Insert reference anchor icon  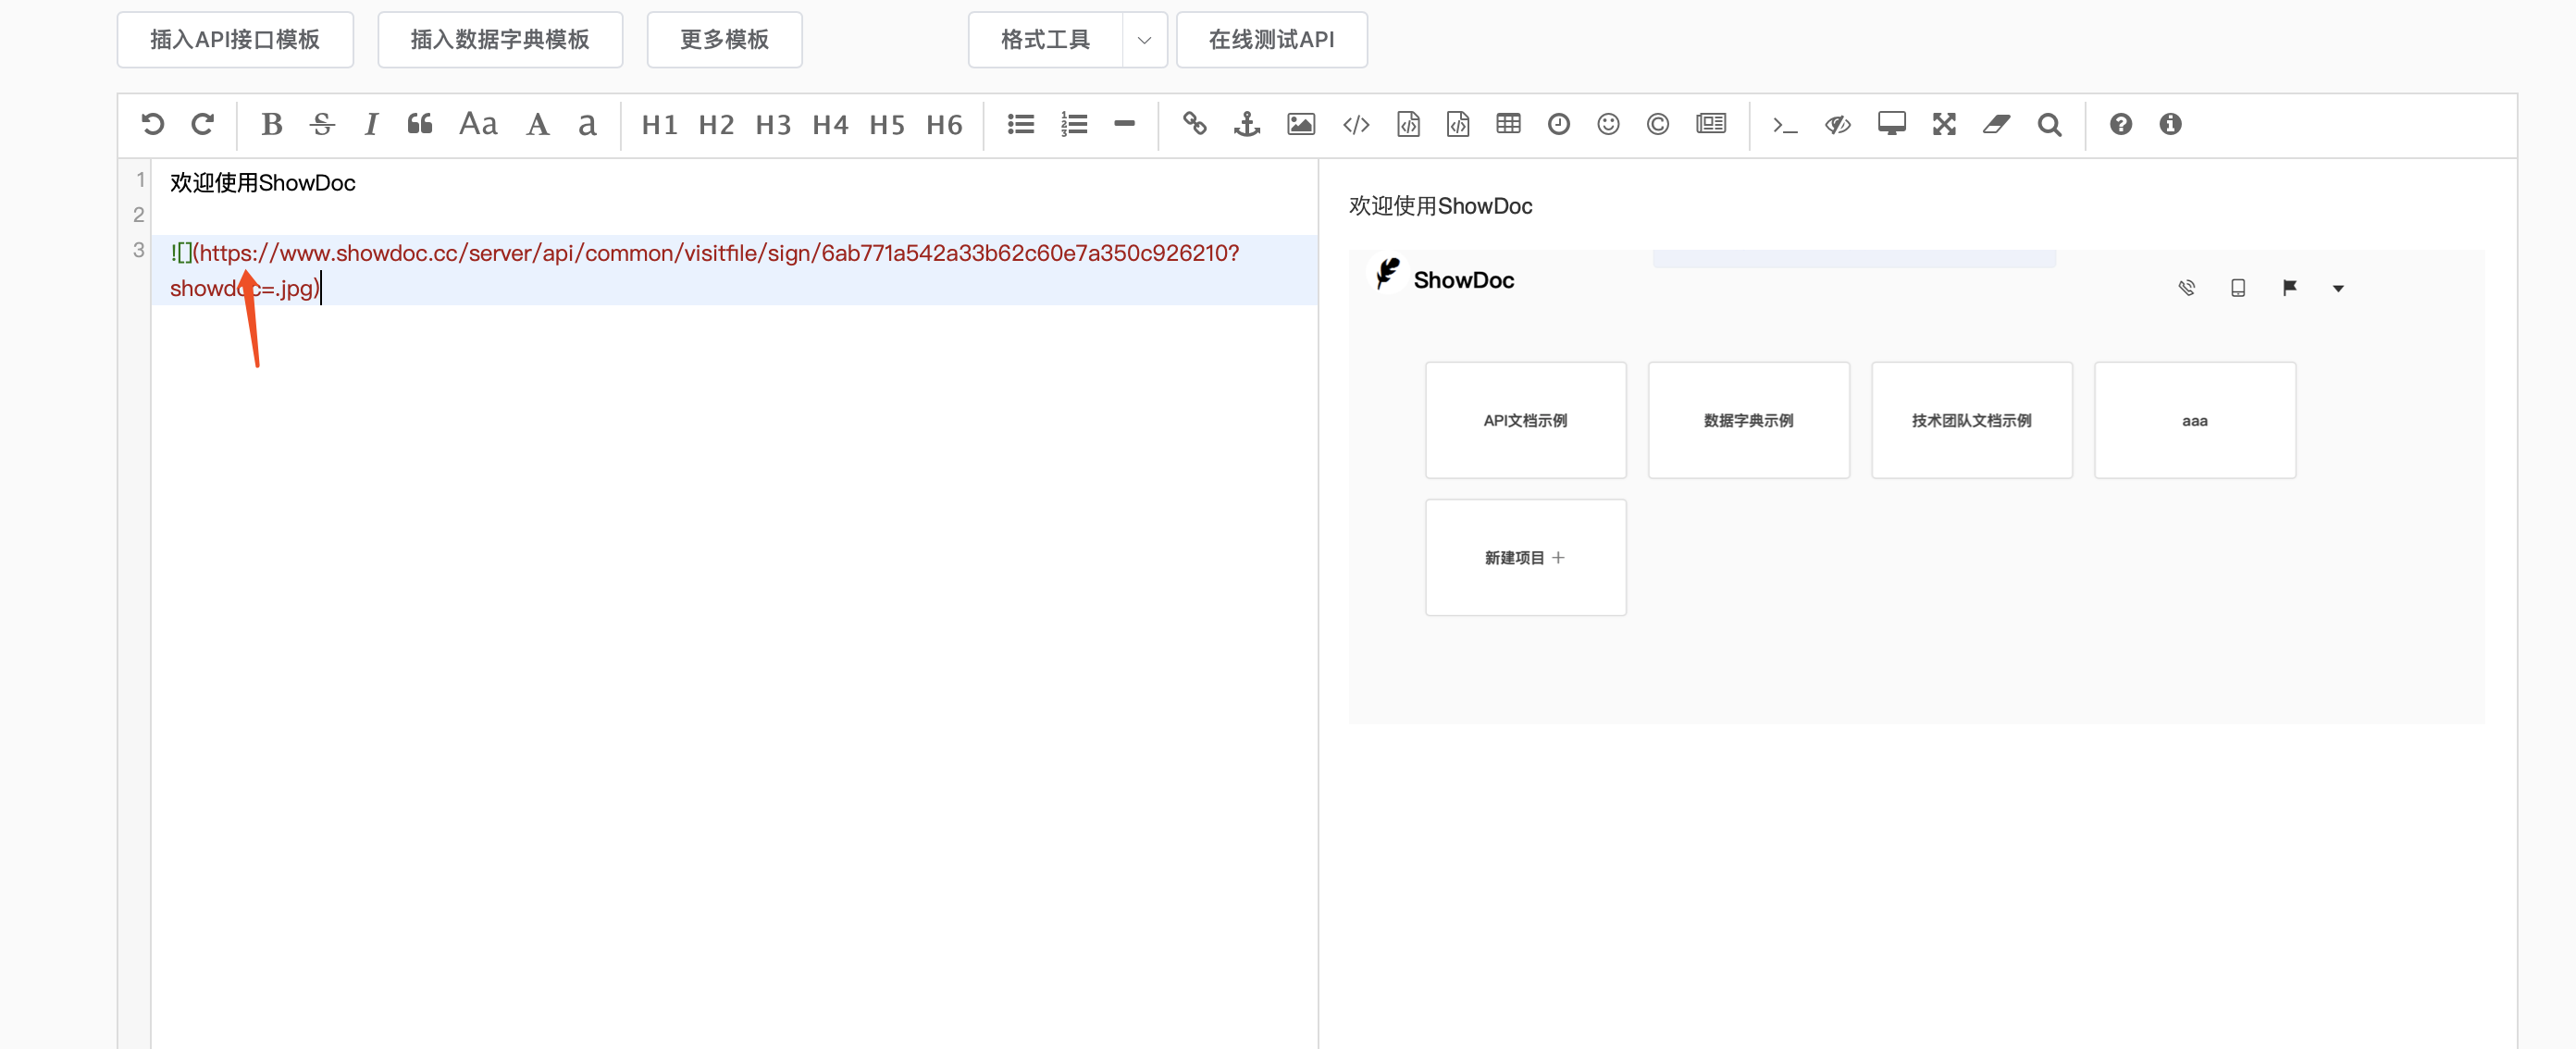coord(1247,124)
